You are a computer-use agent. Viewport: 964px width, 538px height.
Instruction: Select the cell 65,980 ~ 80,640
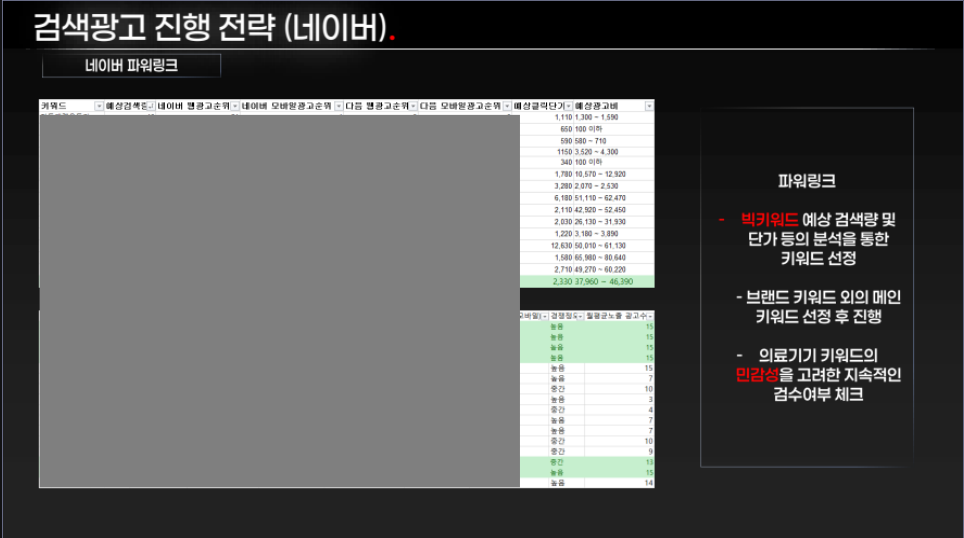pos(600,258)
